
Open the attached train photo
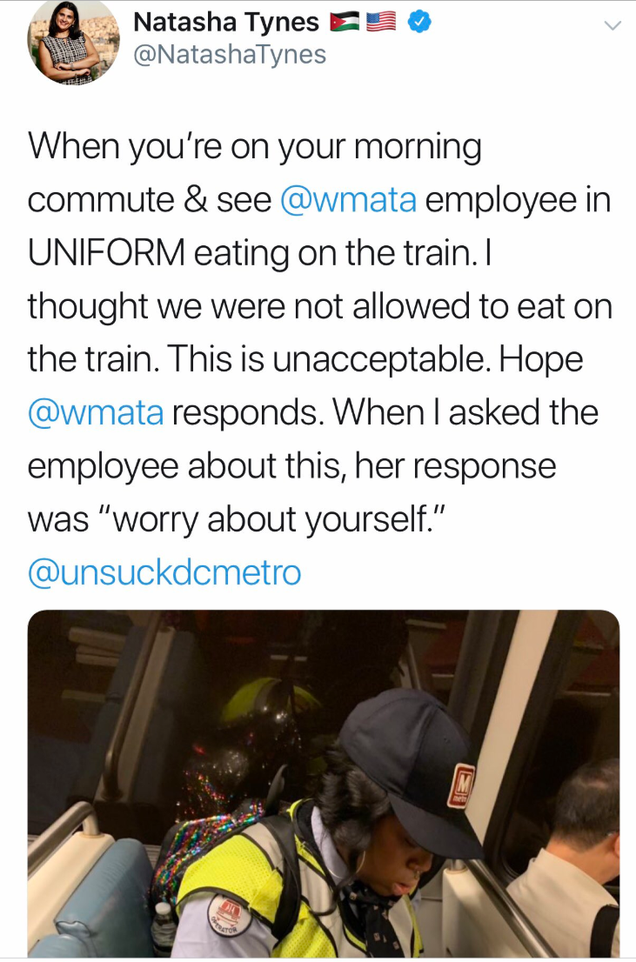pyautogui.click(x=323, y=783)
